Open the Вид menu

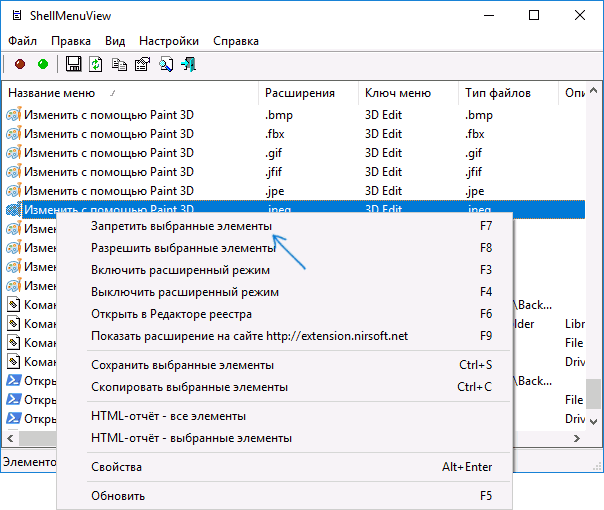(x=115, y=41)
